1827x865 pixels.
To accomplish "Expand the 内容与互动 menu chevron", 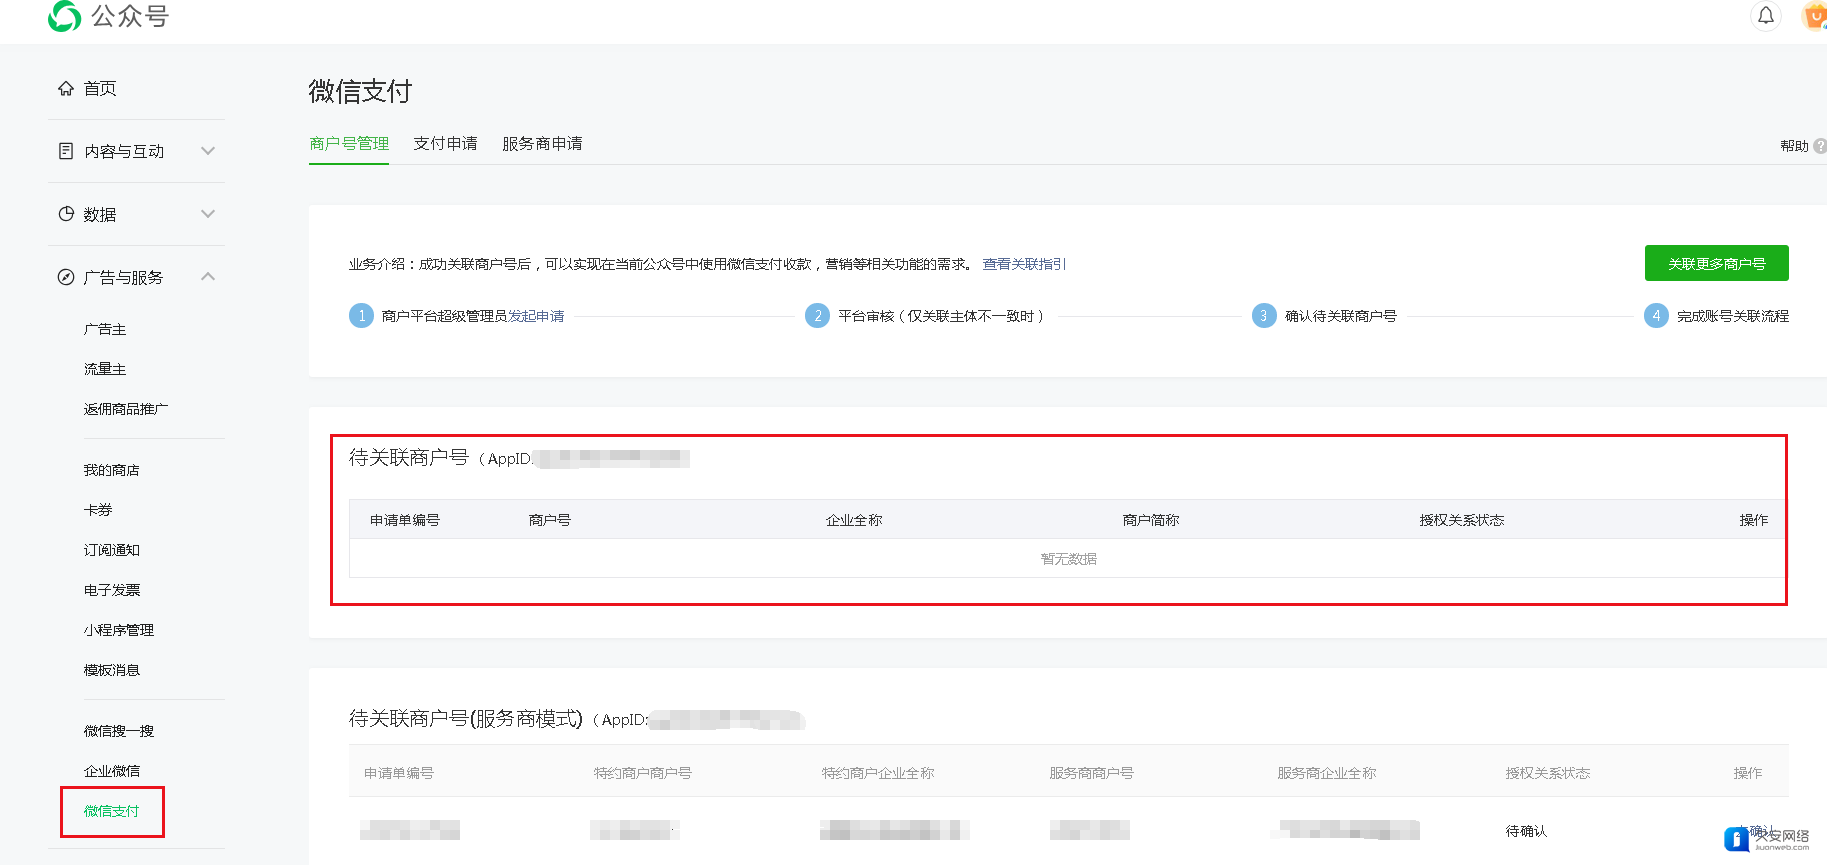I will coord(208,151).
